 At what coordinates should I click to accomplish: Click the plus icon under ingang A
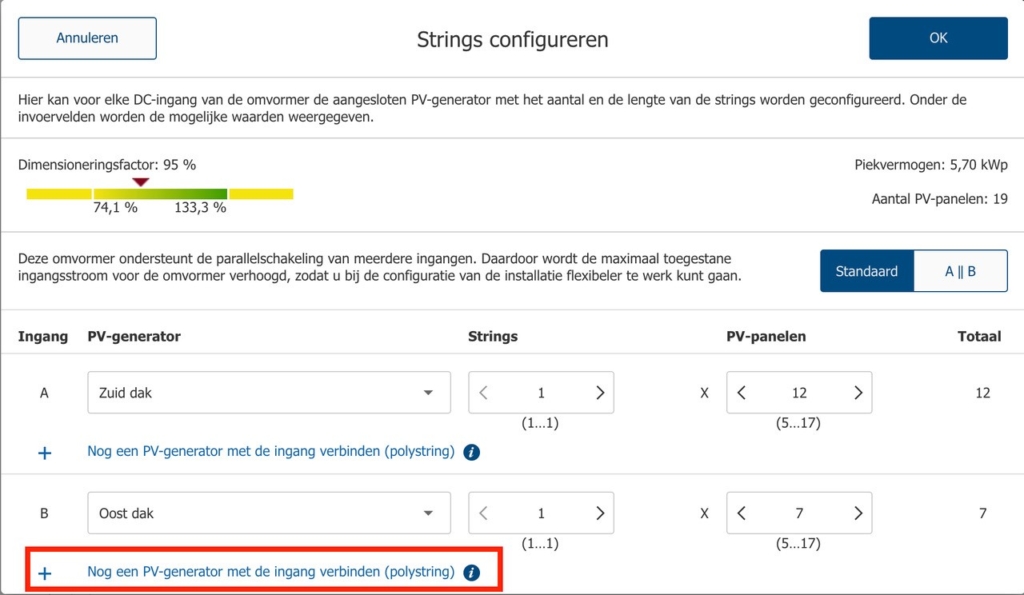[x=44, y=452]
